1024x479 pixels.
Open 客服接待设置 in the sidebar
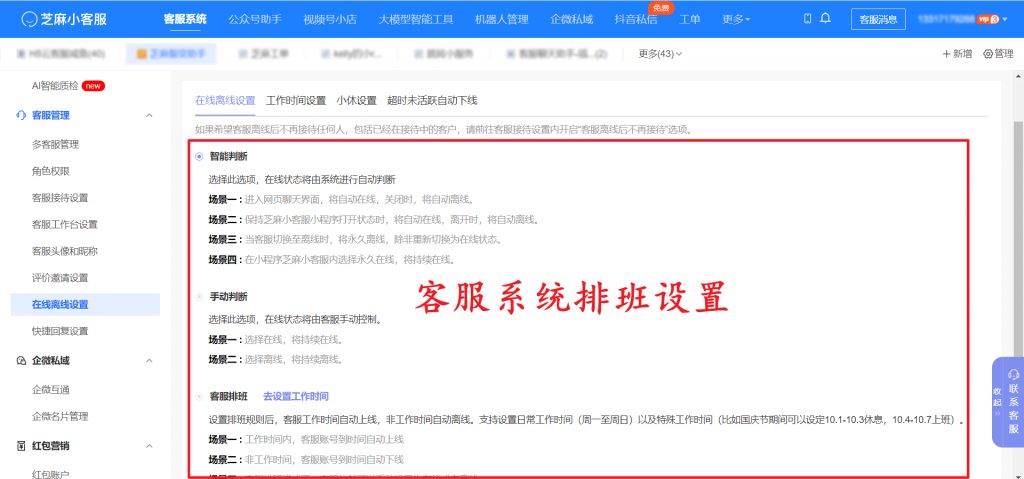[x=60, y=198]
